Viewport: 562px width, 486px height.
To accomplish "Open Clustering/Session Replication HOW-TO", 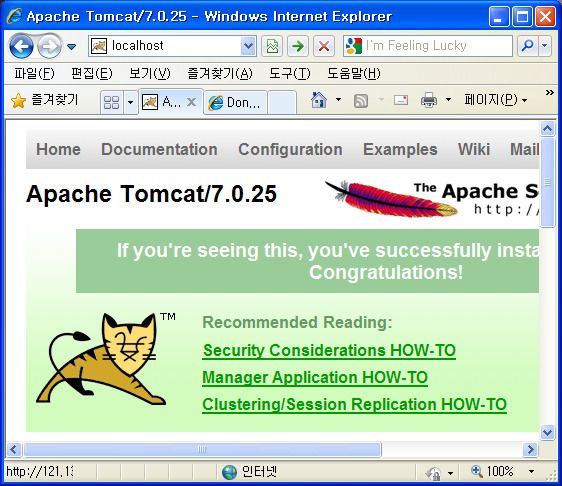I will coord(354,405).
